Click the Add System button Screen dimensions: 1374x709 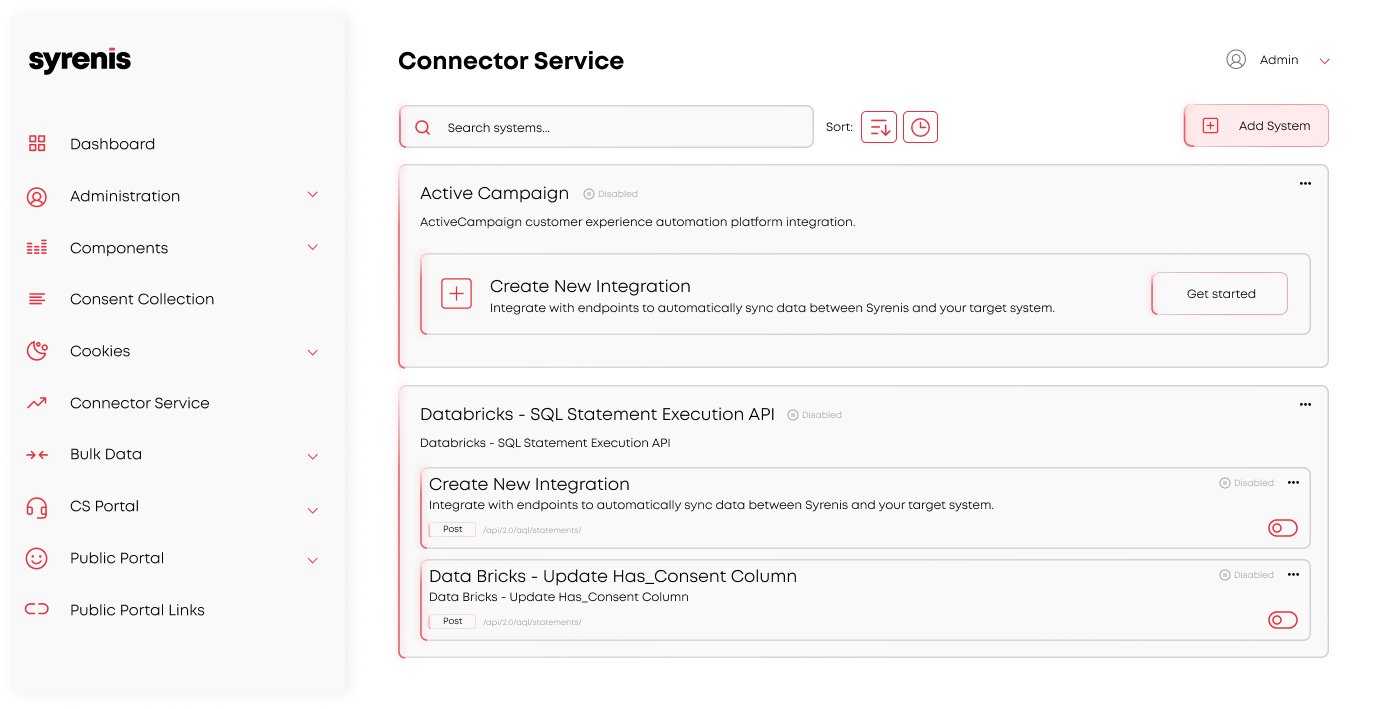1257,126
